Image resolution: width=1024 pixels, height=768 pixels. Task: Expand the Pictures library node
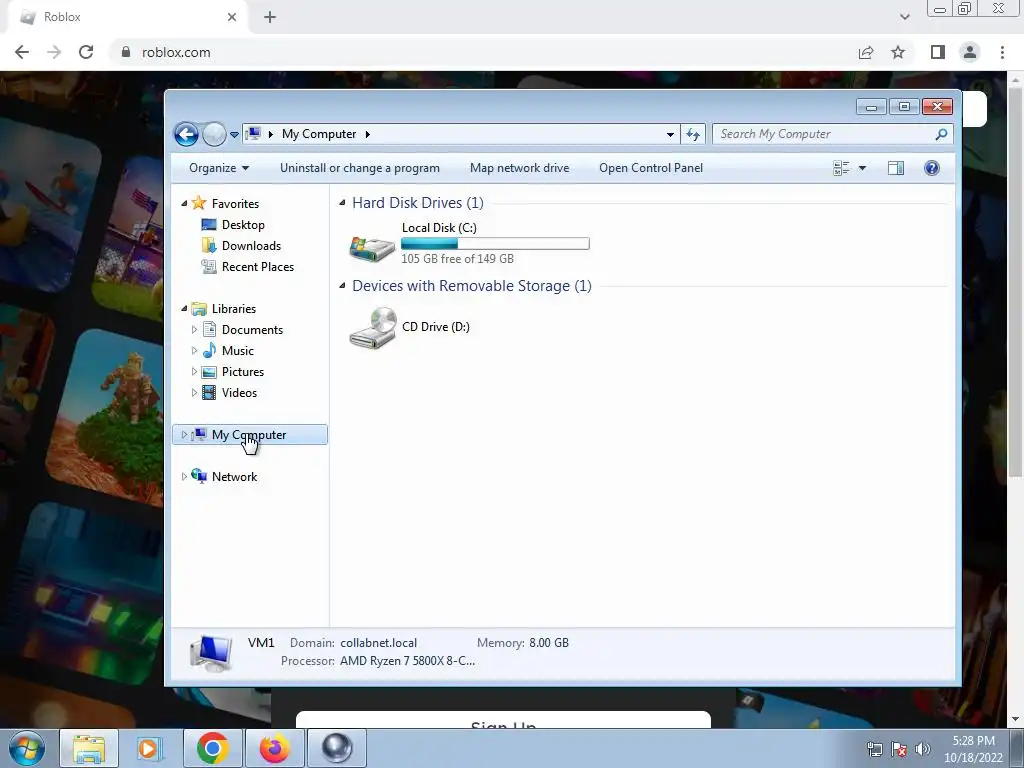point(194,372)
